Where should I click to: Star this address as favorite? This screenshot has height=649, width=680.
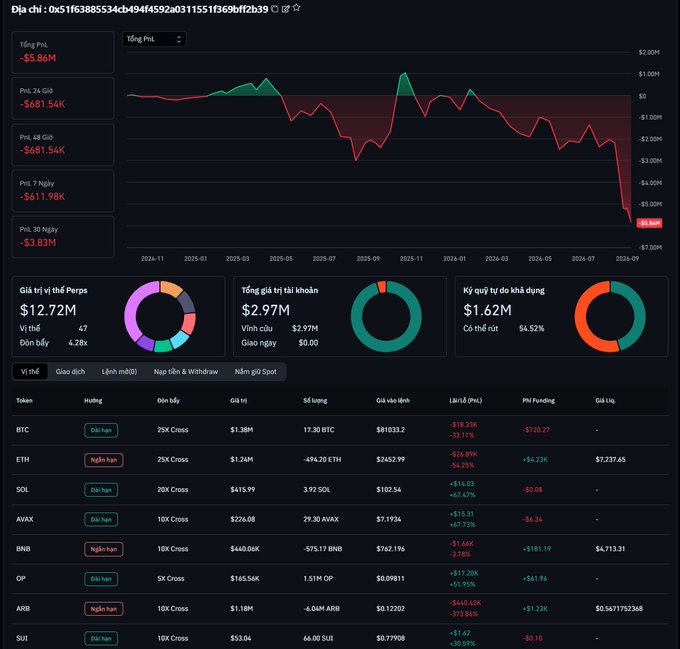pyautogui.click(x=296, y=8)
